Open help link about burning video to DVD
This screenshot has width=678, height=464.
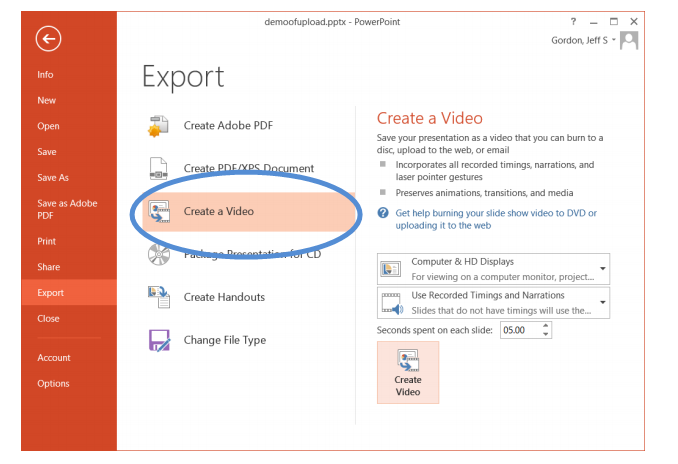[496, 219]
